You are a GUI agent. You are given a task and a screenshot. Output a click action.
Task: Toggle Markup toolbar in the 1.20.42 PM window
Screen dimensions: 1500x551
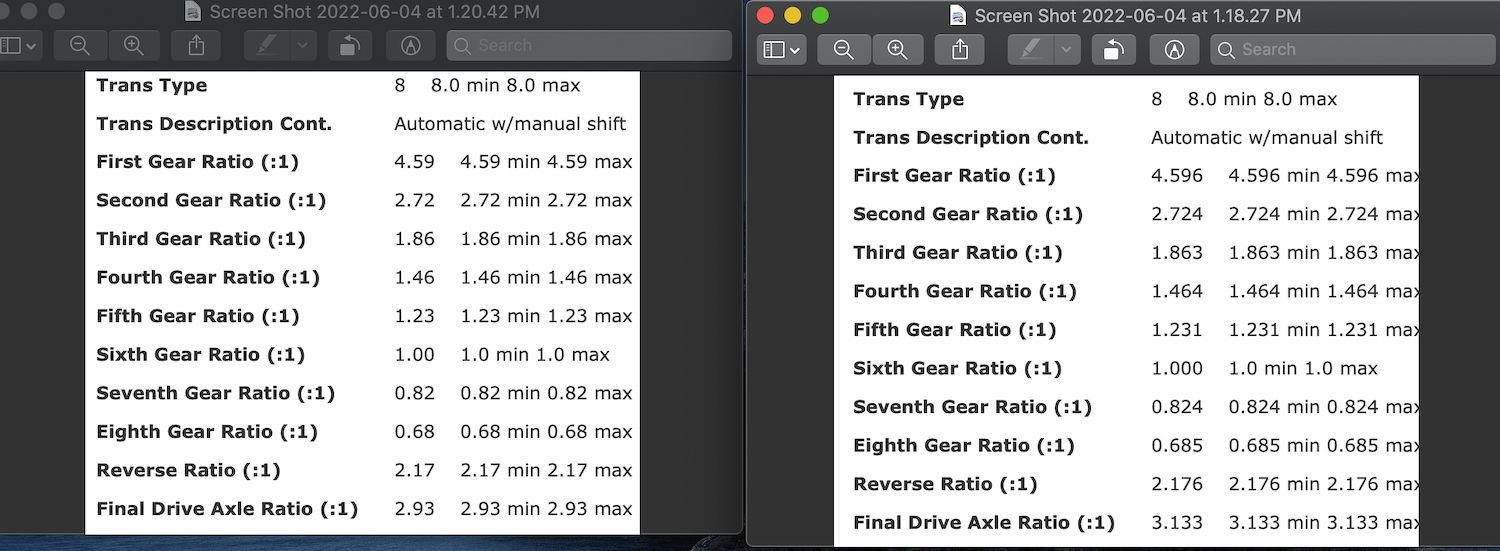tap(410, 45)
